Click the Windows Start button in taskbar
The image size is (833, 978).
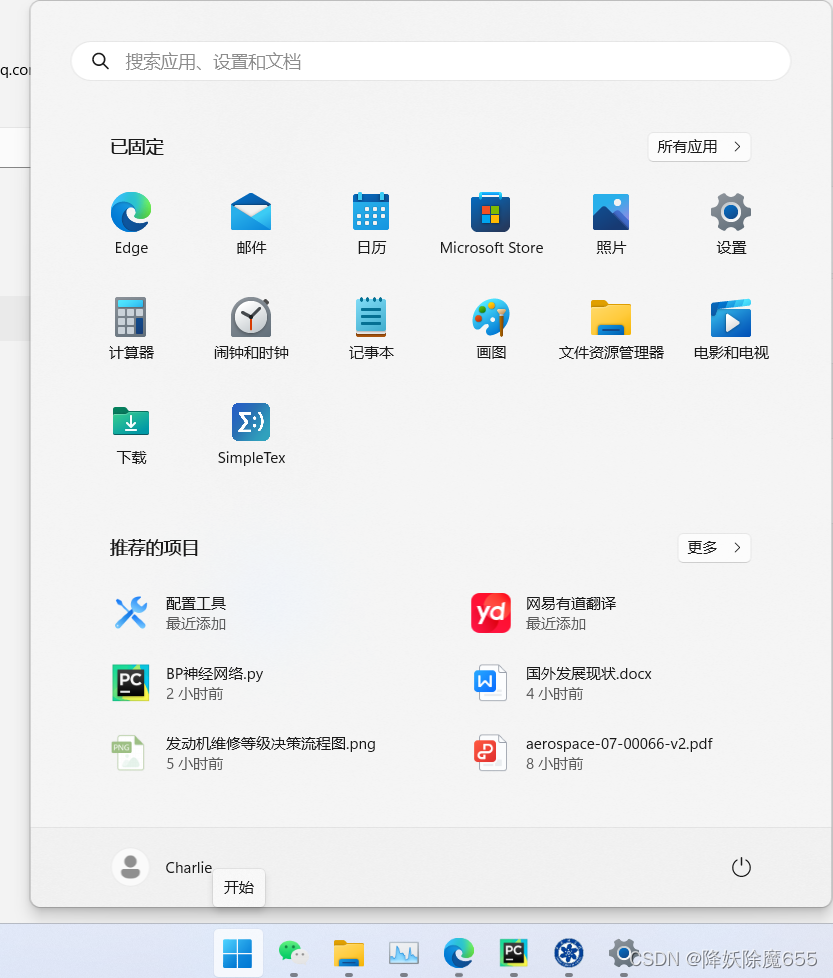tap(238, 953)
